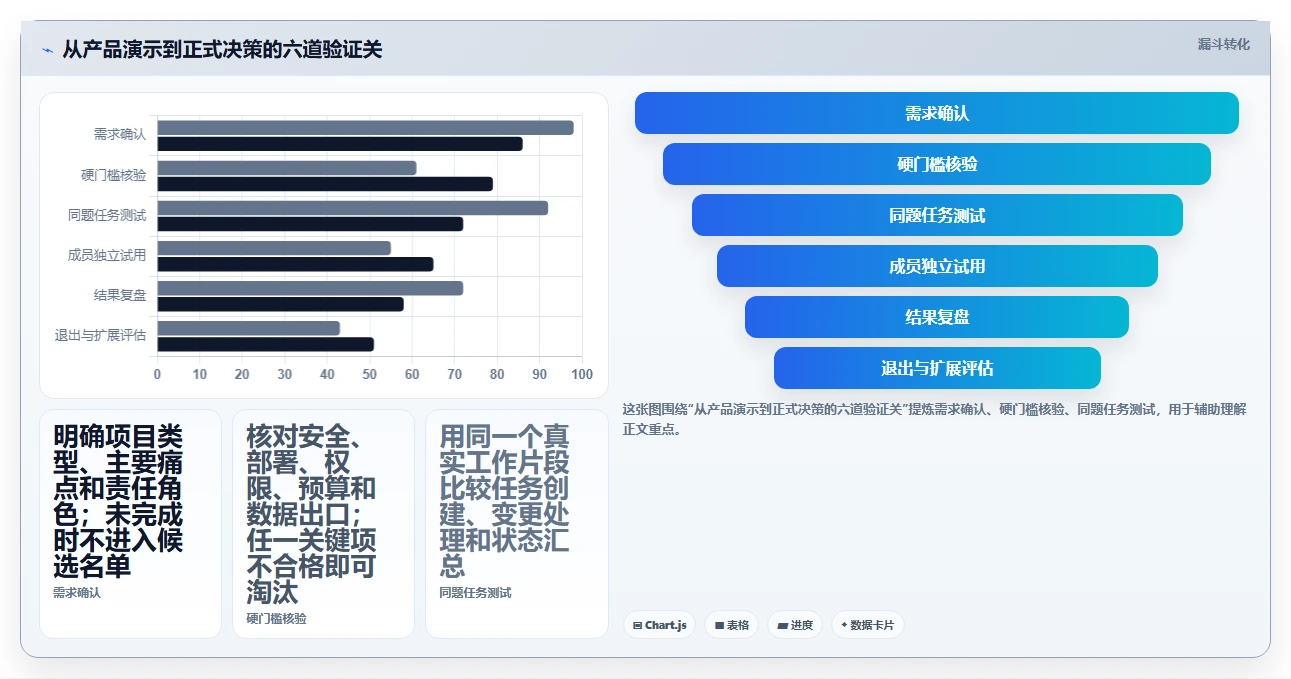Click the 表格 chip
This screenshot has width=1291, height=679.
click(x=731, y=625)
